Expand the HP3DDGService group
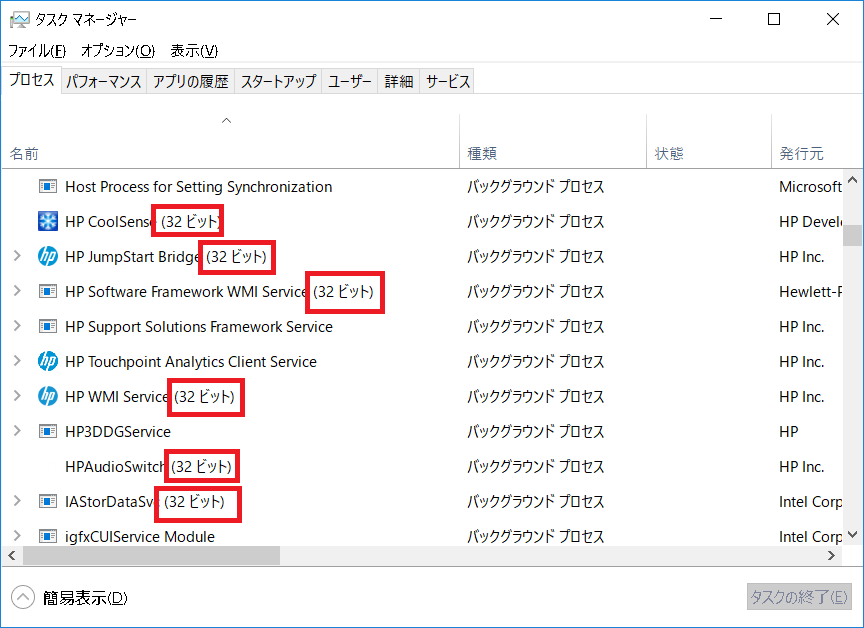The width and height of the screenshot is (864, 628). [x=17, y=431]
